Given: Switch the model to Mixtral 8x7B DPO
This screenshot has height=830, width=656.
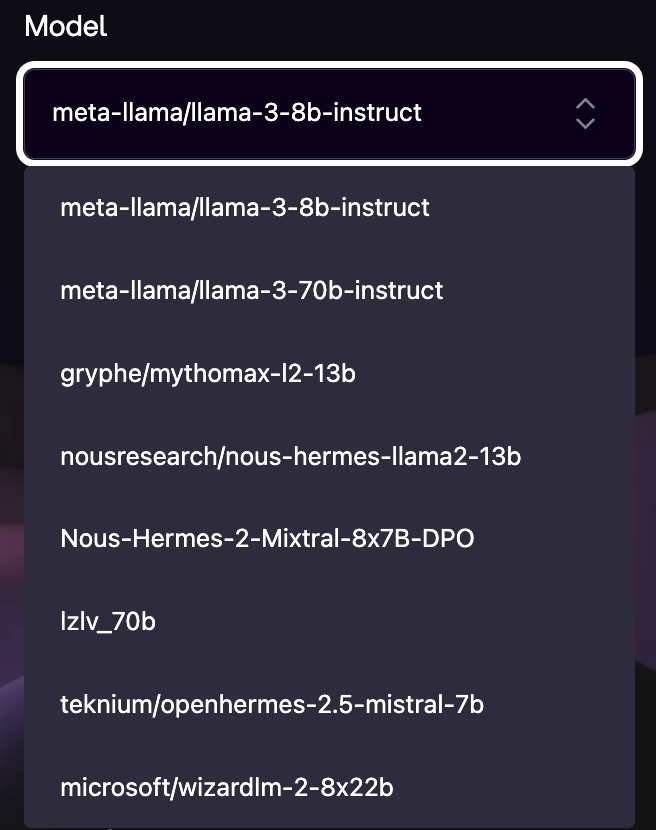Looking at the screenshot, I should [x=267, y=539].
